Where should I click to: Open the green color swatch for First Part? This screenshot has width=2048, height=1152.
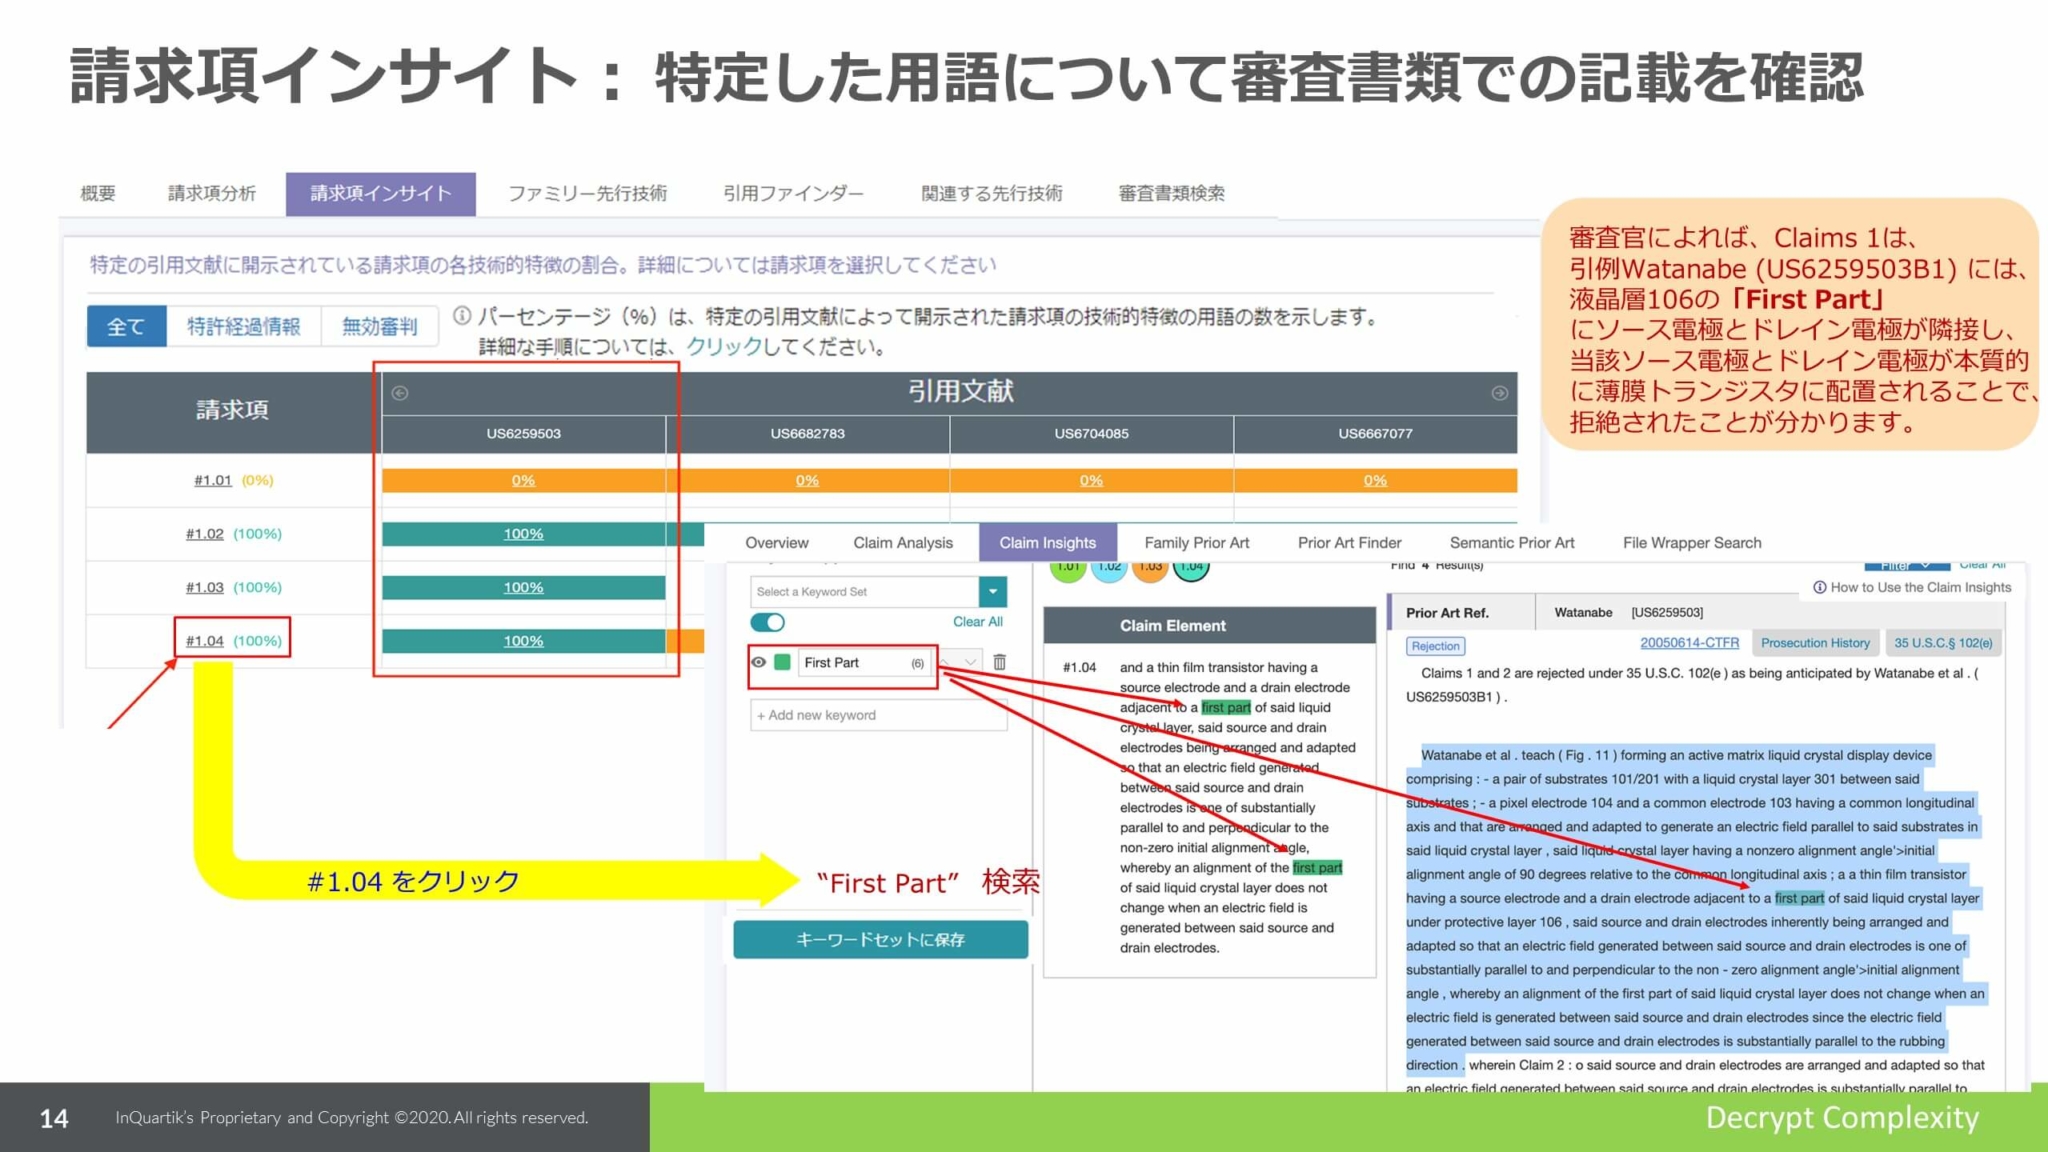783,662
